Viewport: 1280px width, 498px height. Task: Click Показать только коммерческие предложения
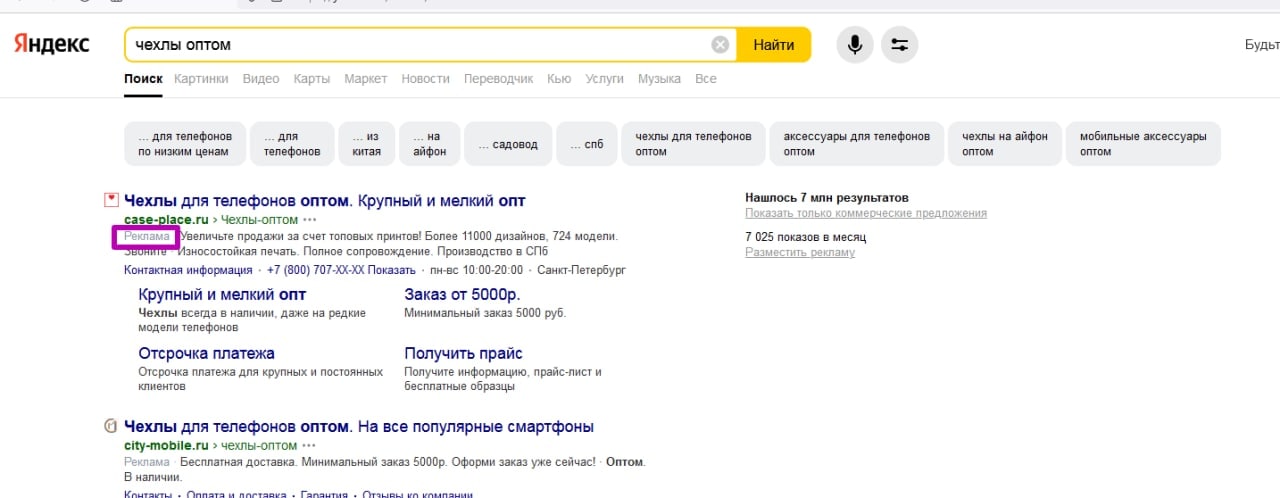click(866, 213)
